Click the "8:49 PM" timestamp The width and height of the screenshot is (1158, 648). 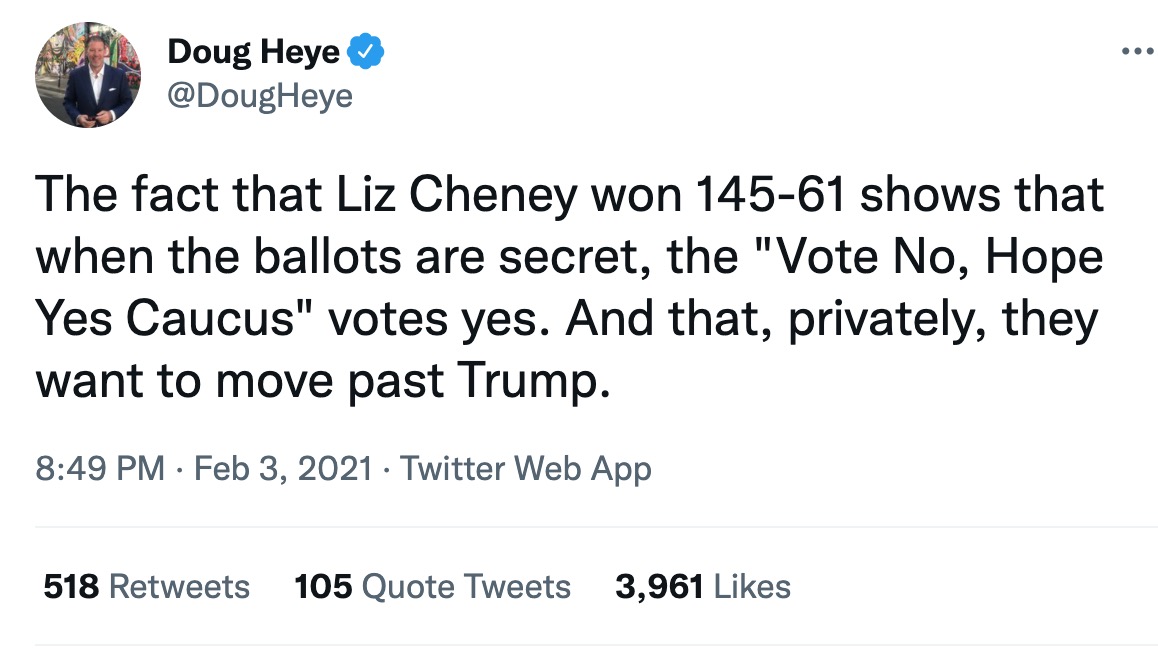click(100, 468)
